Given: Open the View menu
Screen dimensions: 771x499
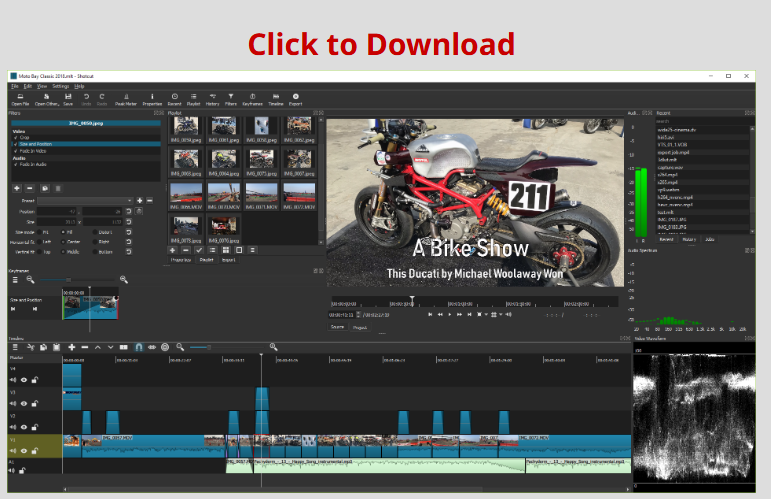Looking at the screenshot, I should (42, 86).
